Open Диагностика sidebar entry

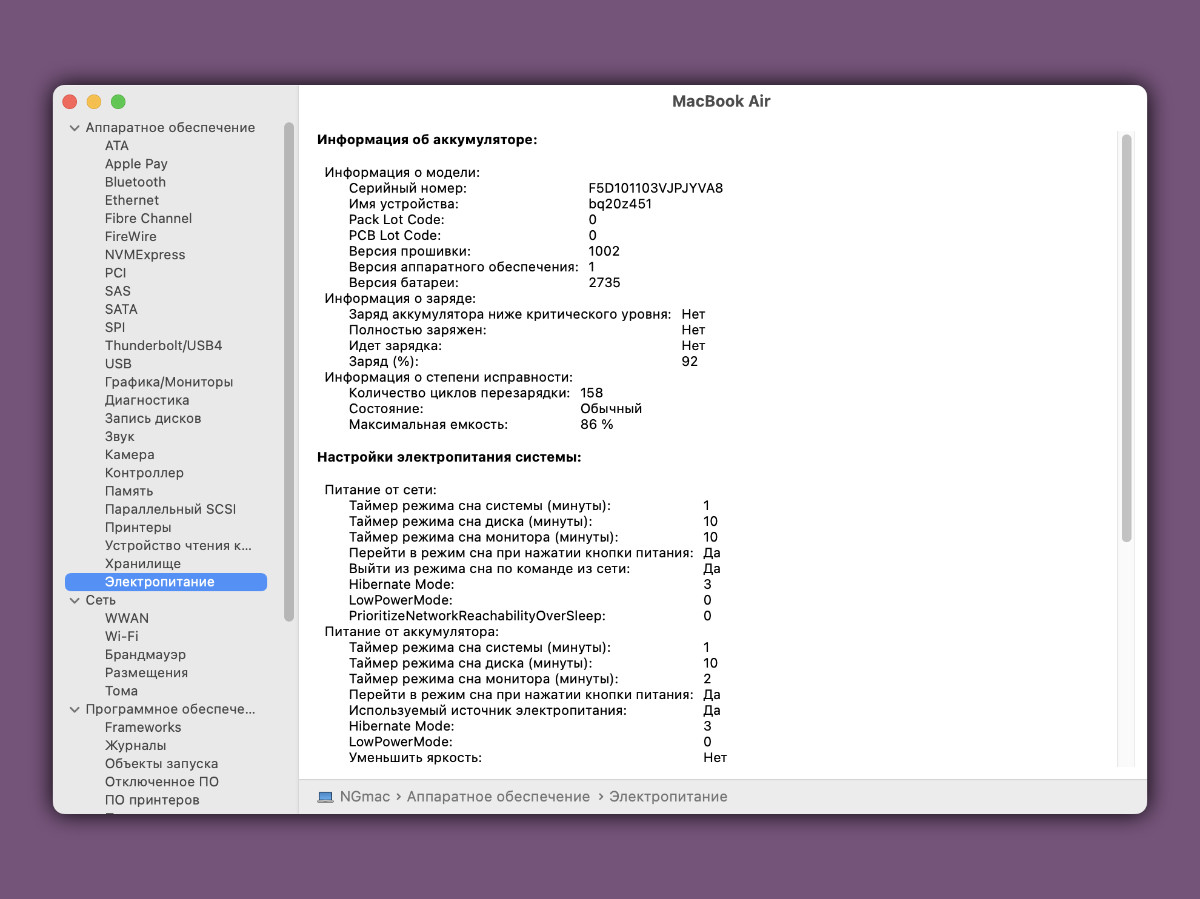point(147,400)
